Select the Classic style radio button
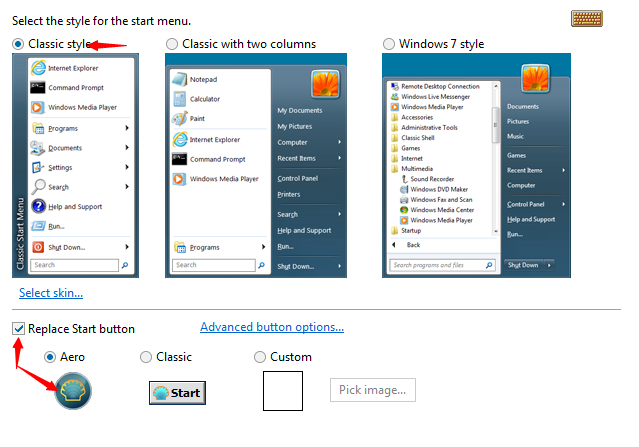 coord(19,44)
